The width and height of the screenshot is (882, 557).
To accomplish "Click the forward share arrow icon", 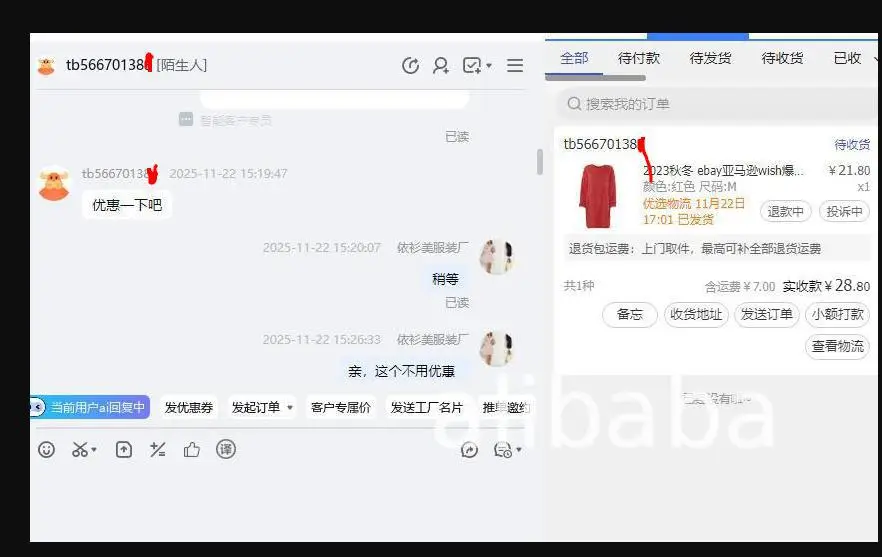I will [x=469, y=450].
